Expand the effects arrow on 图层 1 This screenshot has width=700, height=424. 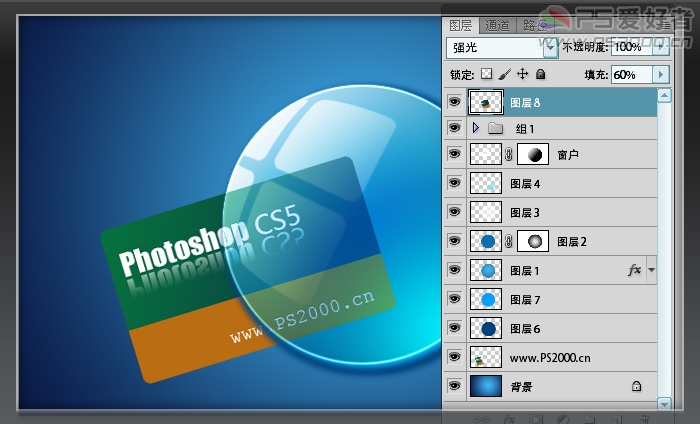[x=651, y=270]
